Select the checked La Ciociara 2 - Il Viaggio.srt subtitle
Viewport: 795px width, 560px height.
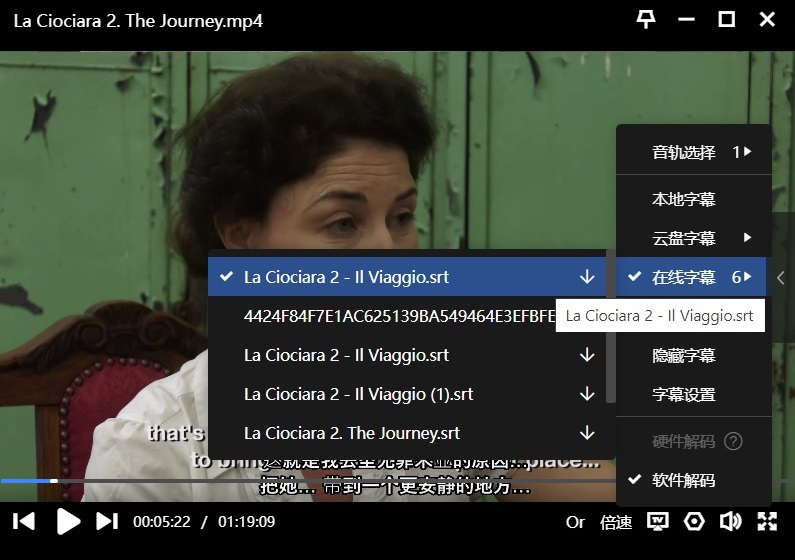coord(346,277)
